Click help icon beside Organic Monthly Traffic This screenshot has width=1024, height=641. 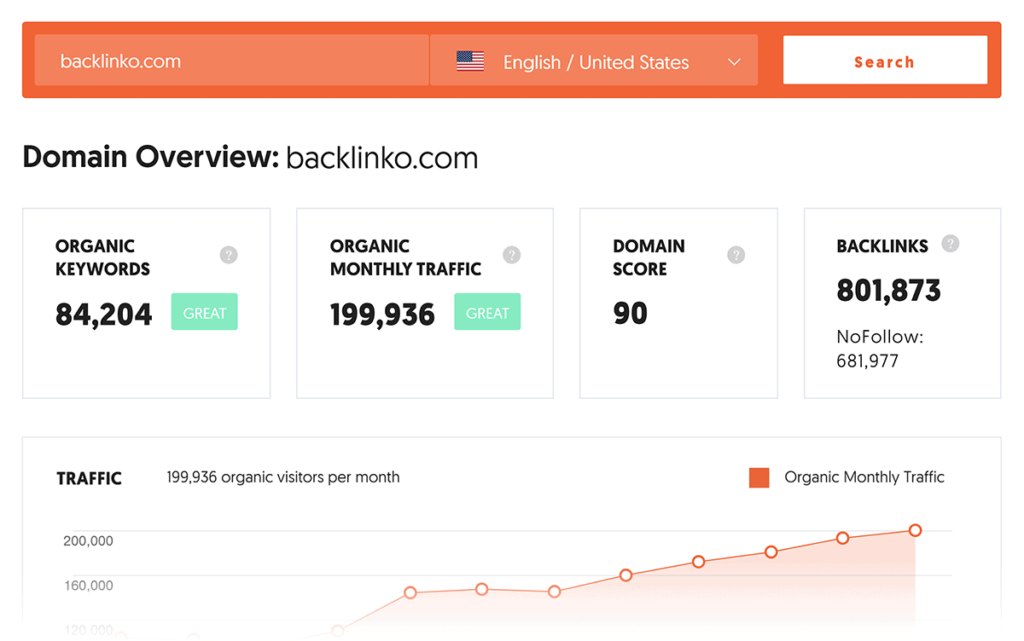[512, 255]
